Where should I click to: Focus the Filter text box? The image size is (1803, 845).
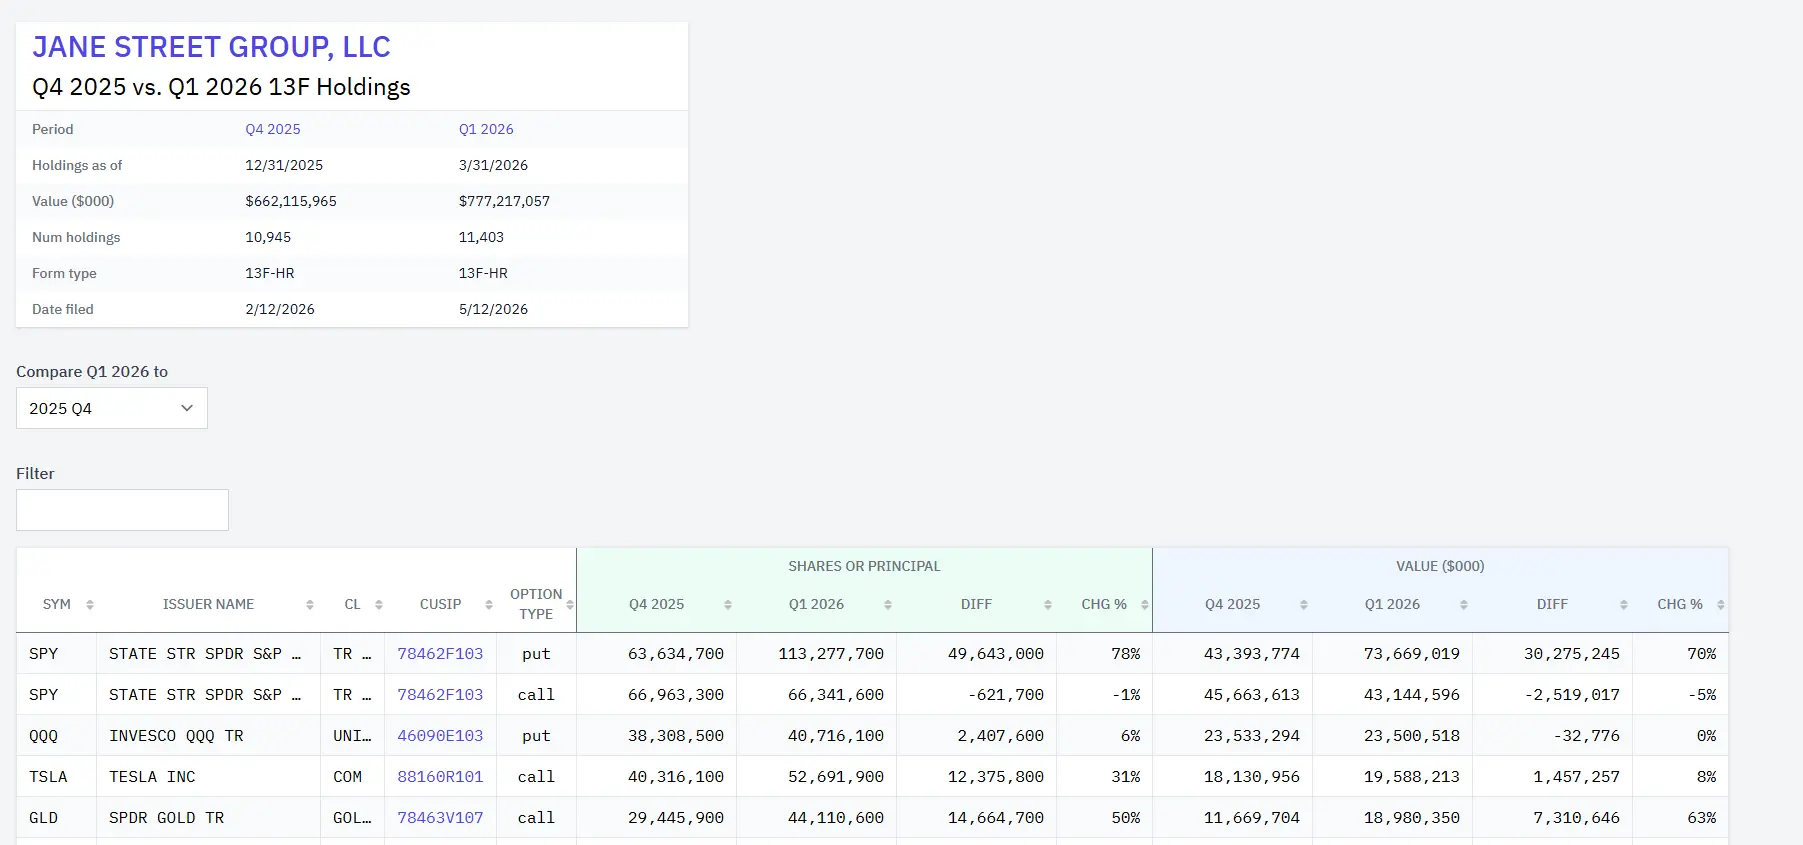tap(122, 510)
